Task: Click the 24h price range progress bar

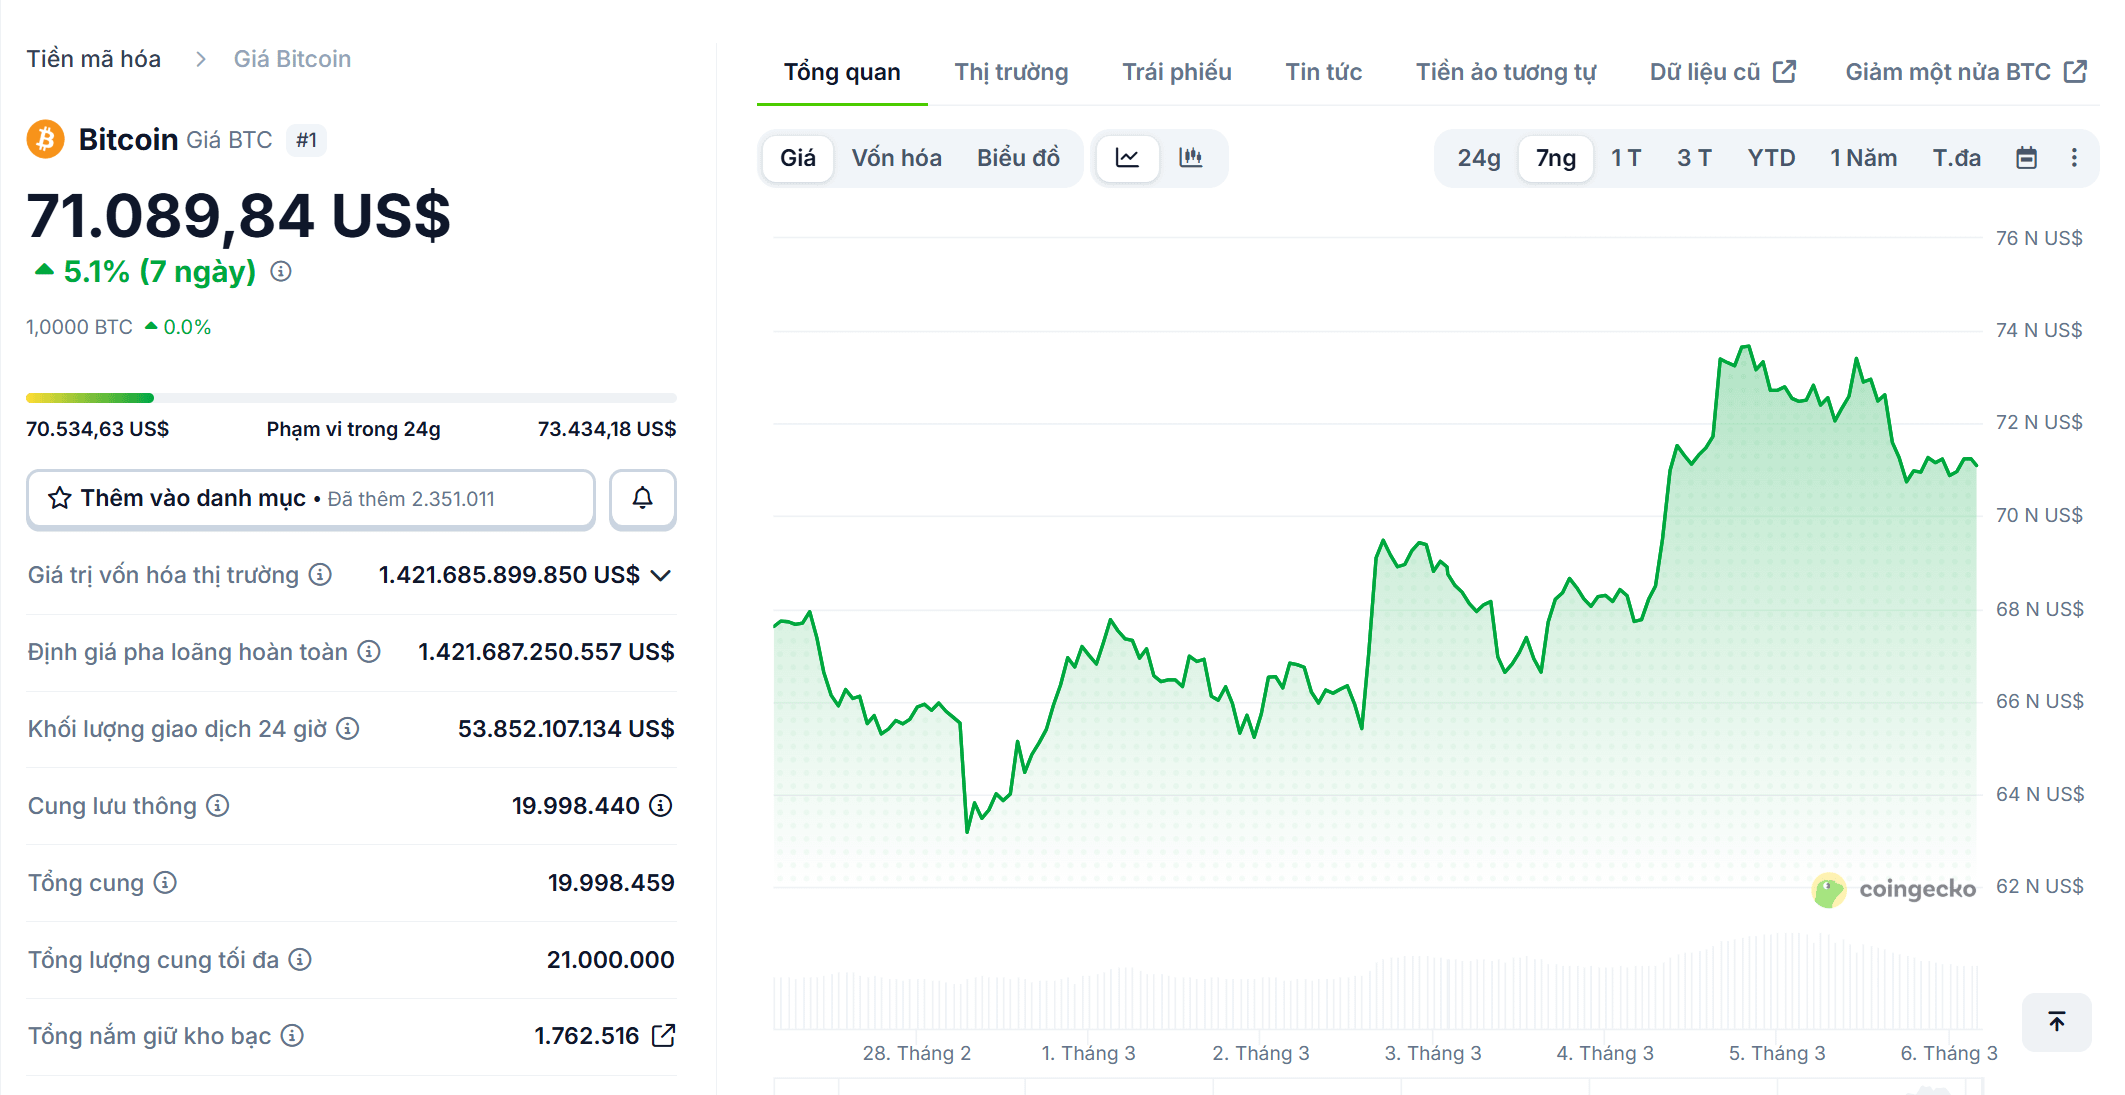Action: point(350,397)
